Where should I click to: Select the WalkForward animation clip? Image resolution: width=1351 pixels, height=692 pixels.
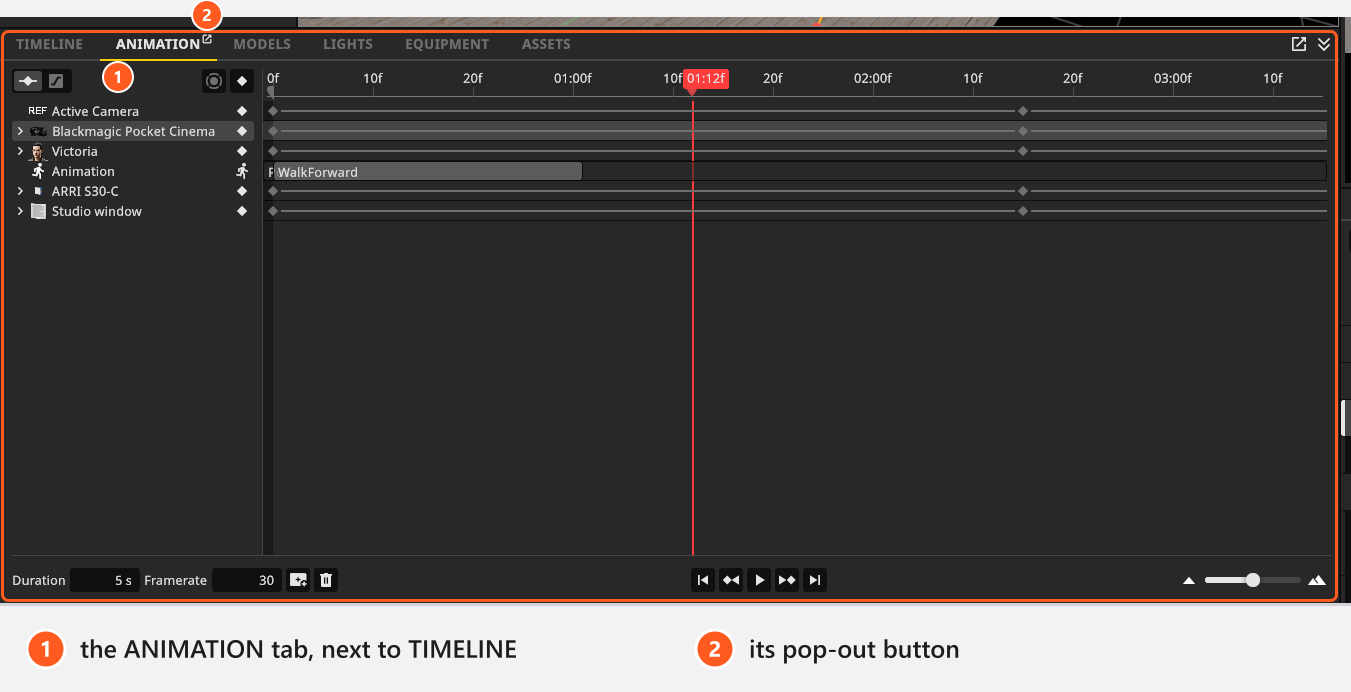click(x=428, y=172)
